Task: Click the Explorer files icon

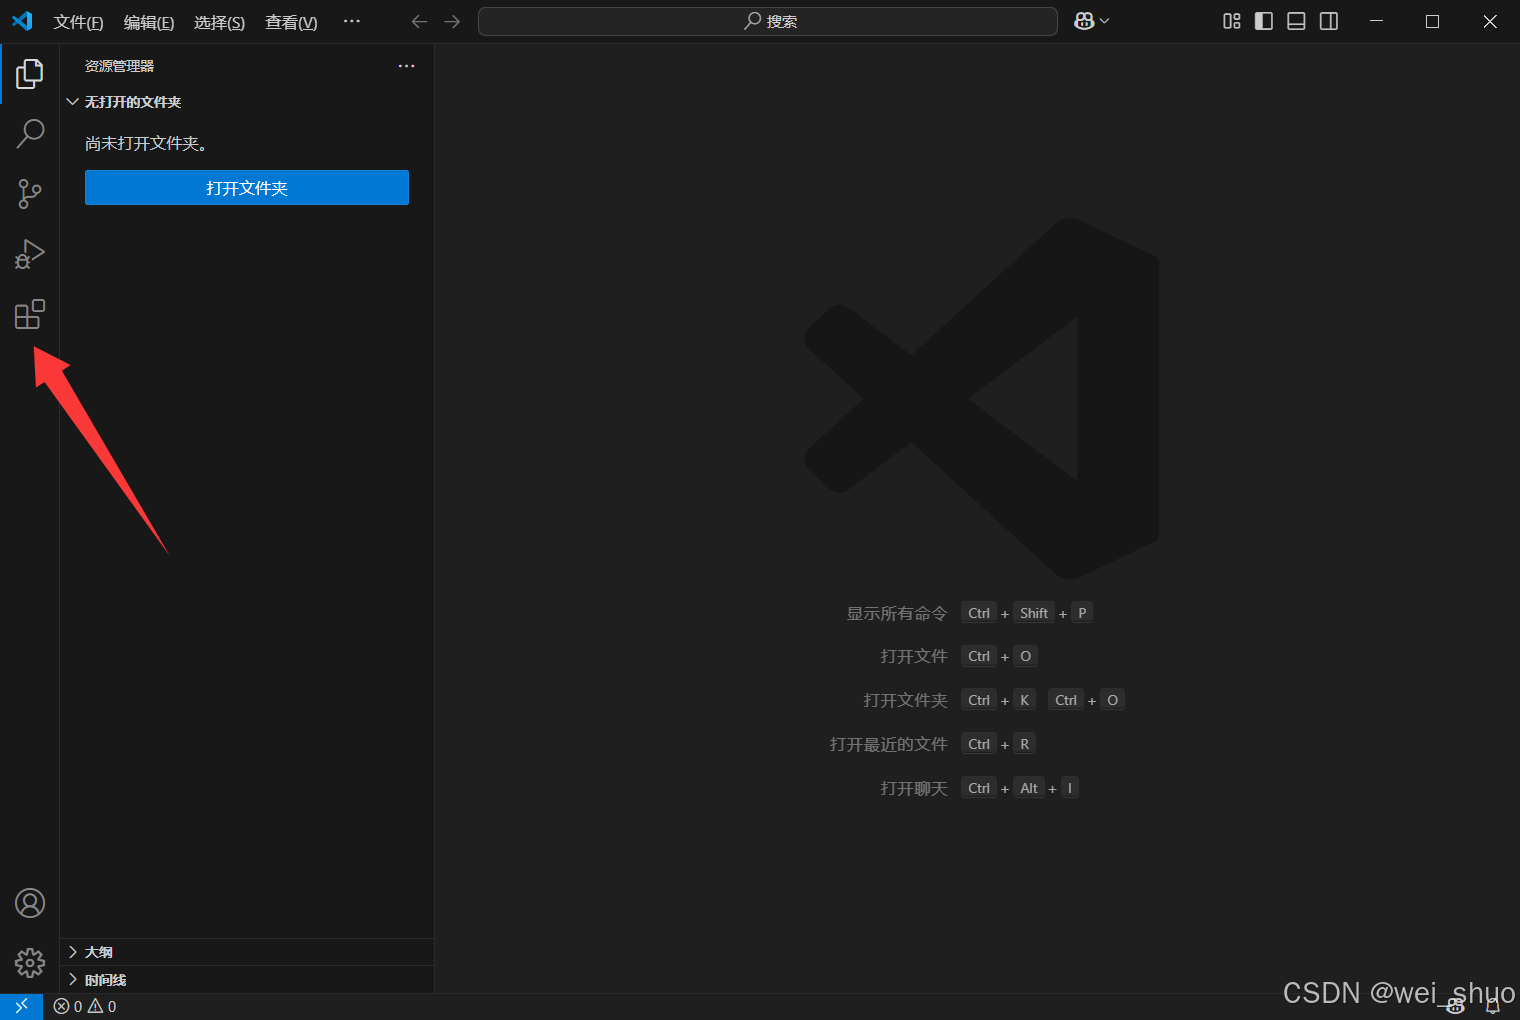Action: (30, 73)
